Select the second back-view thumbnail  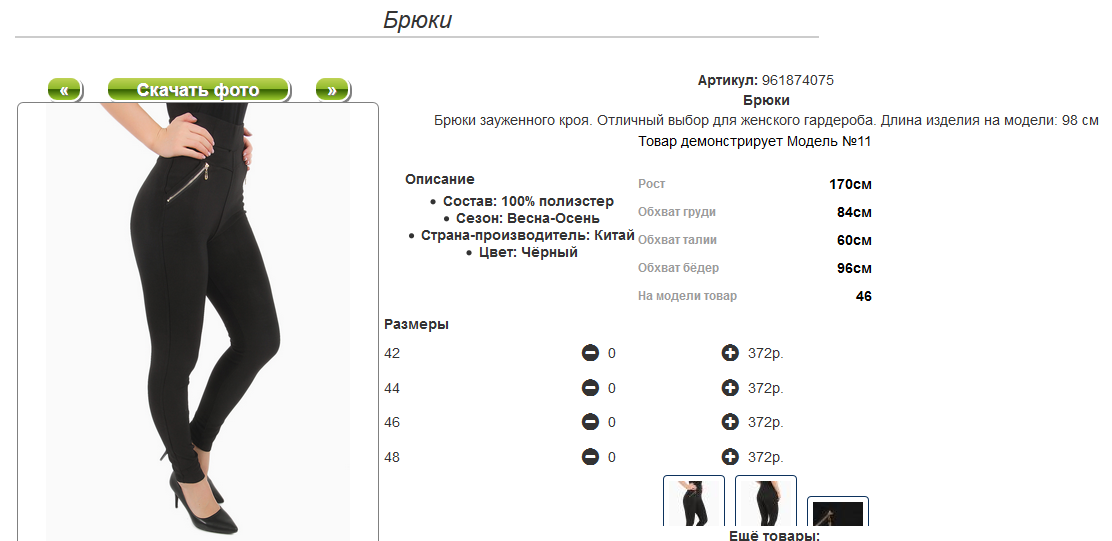click(x=766, y=501)
